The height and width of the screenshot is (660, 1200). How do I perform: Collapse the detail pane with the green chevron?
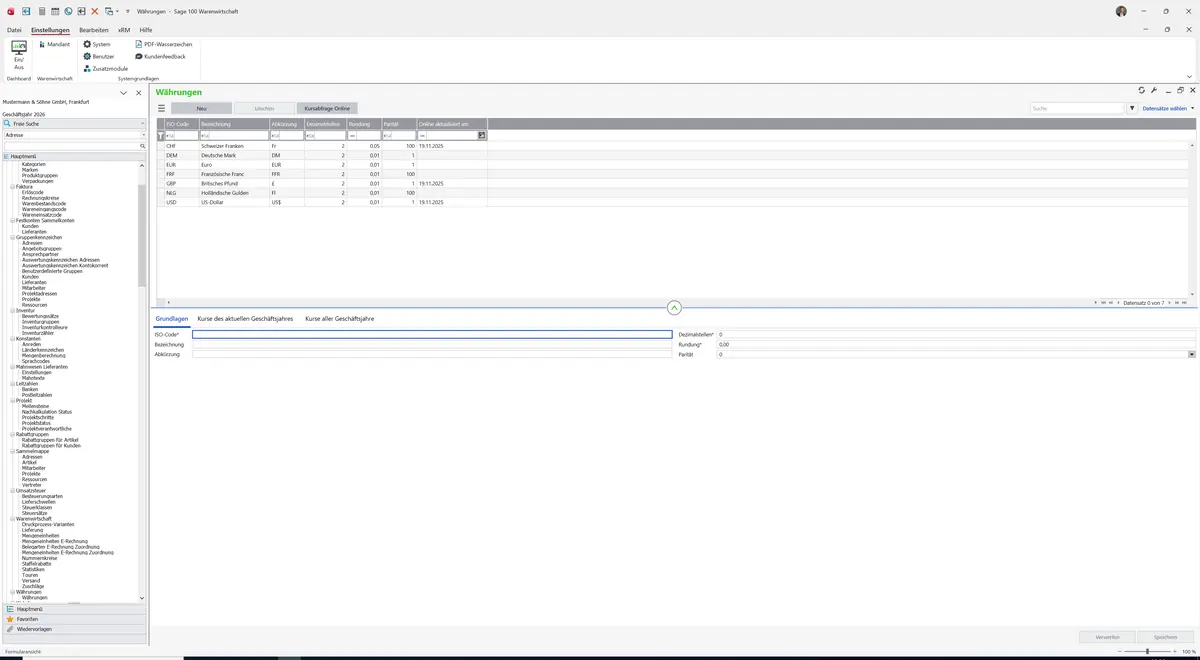coord(674,308)
